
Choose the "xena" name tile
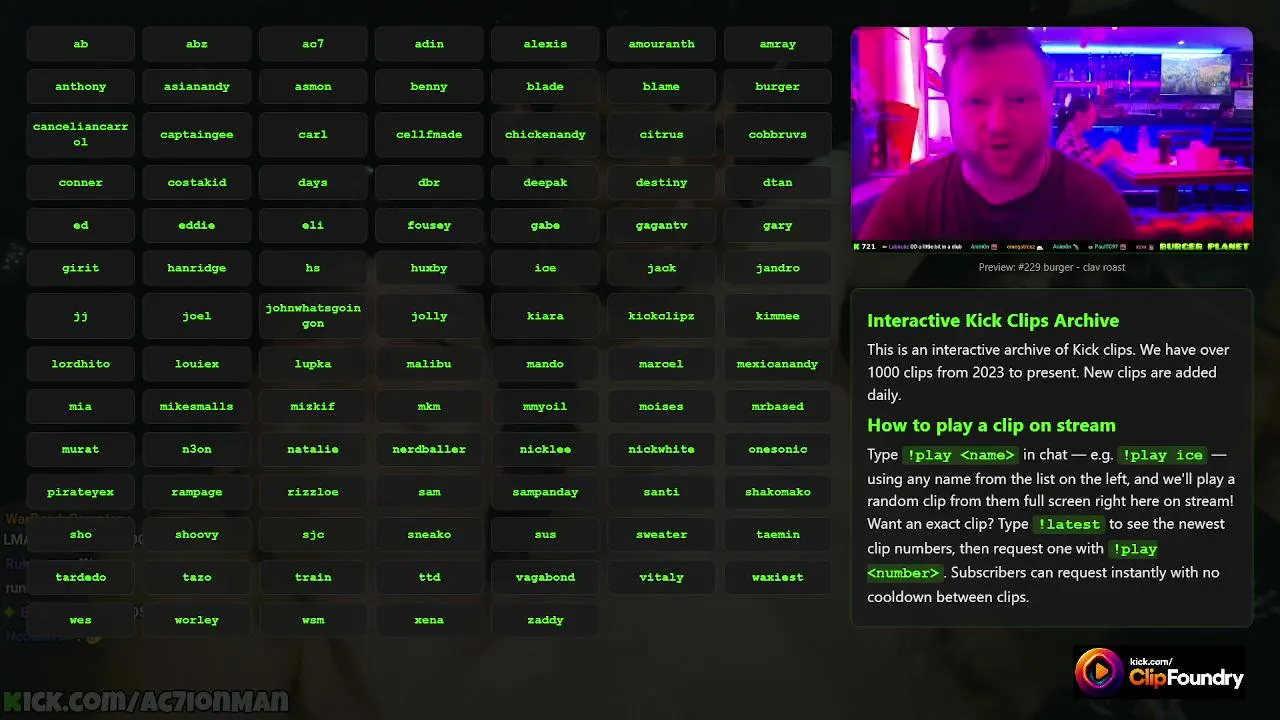429,620
